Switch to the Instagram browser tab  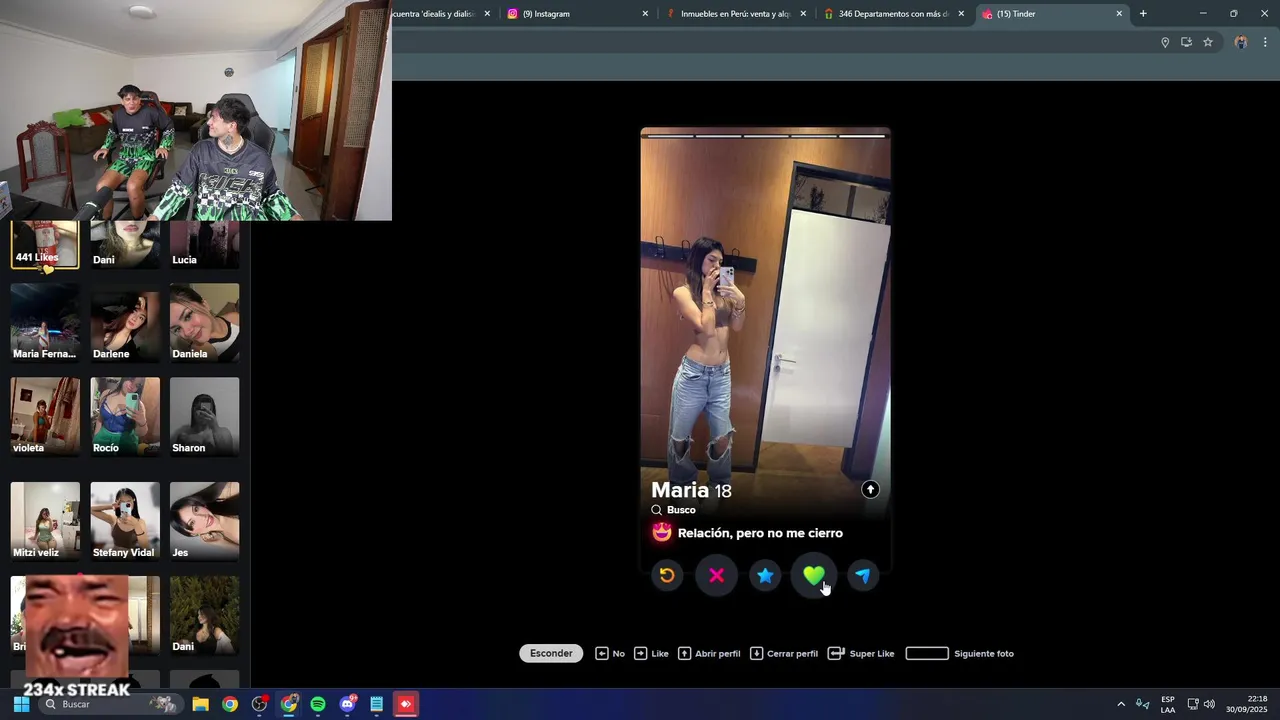(x=575, y=14)
